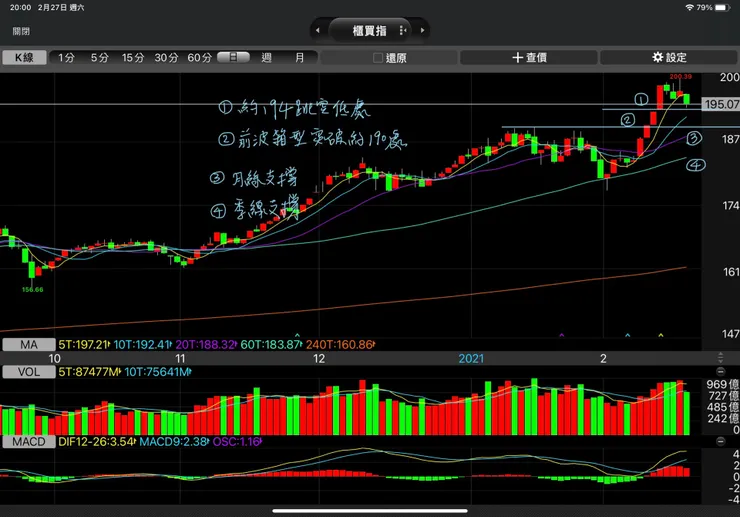Select the K線 chart type tab
This screenshot has height=517, width=740.
pos(24,58)
